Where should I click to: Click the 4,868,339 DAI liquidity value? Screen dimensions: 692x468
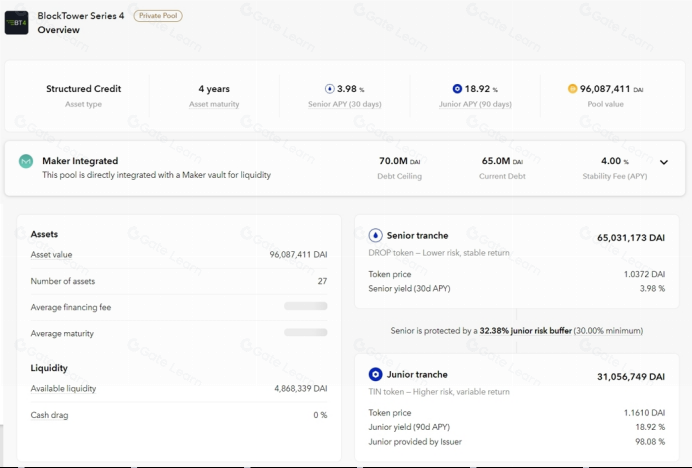click(301, 389)
